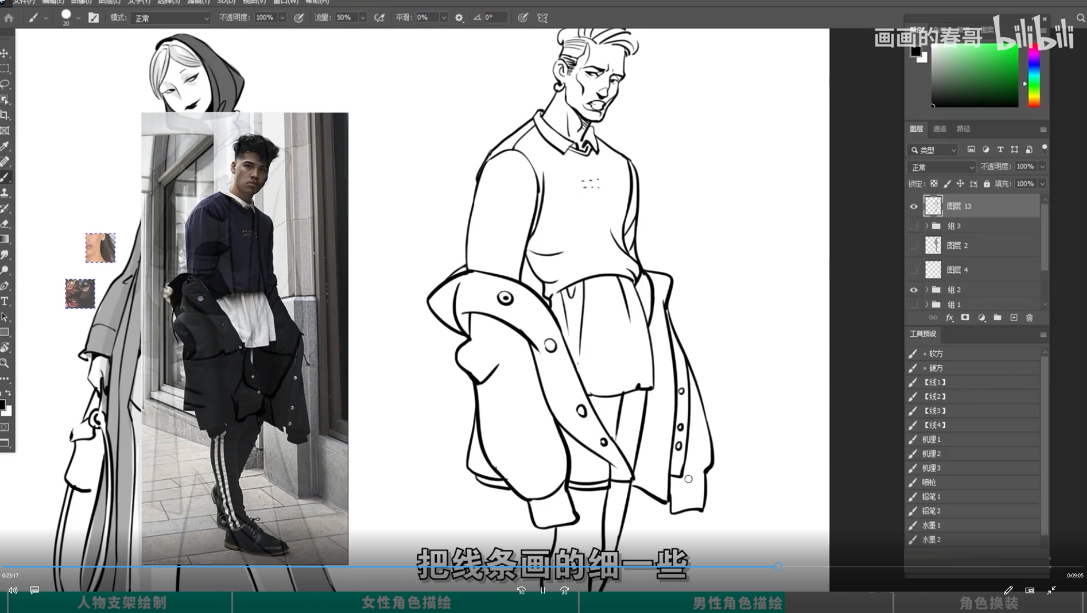Click the rainbow hue slider strip
1087x613 pixels.
tap(1034, 76)
